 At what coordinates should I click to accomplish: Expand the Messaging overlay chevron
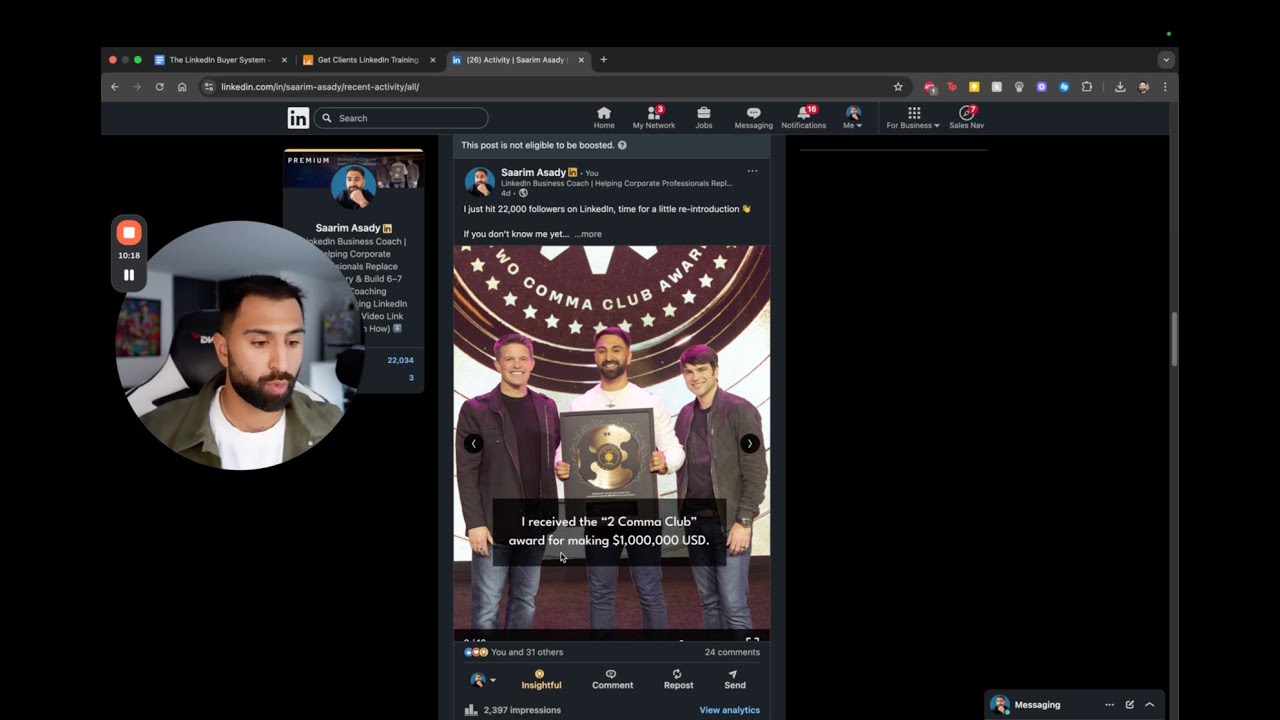coord(1150,705)
